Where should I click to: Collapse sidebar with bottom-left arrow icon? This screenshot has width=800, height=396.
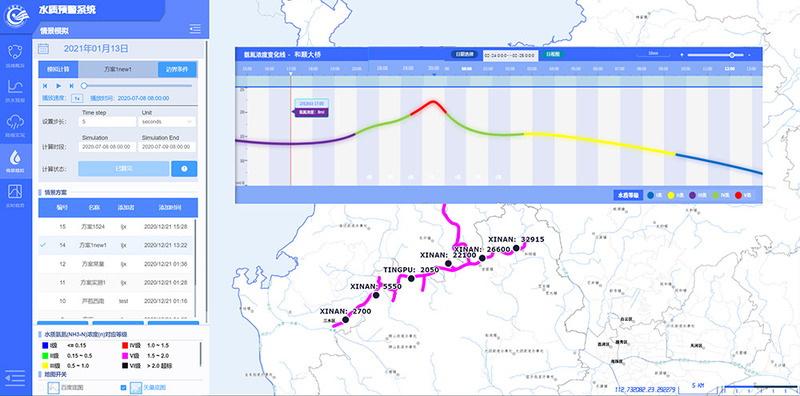15,378
